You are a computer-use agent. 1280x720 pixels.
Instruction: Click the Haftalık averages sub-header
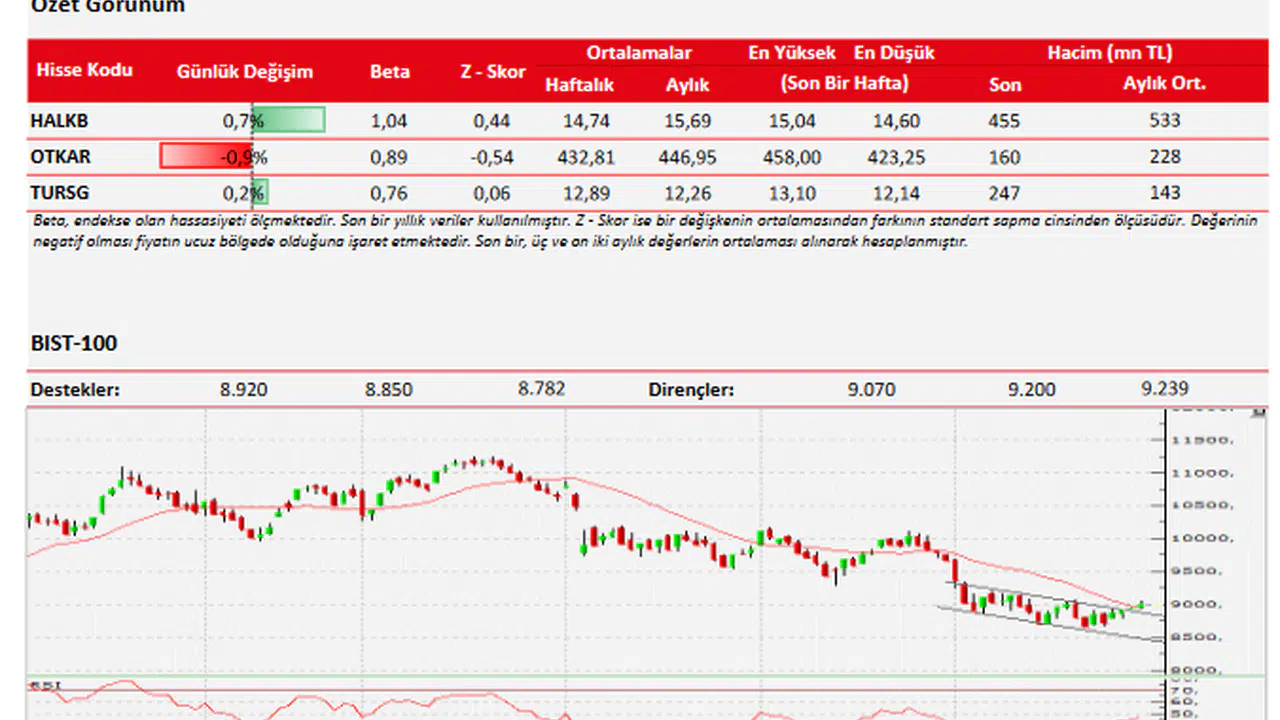coord(579,85)
